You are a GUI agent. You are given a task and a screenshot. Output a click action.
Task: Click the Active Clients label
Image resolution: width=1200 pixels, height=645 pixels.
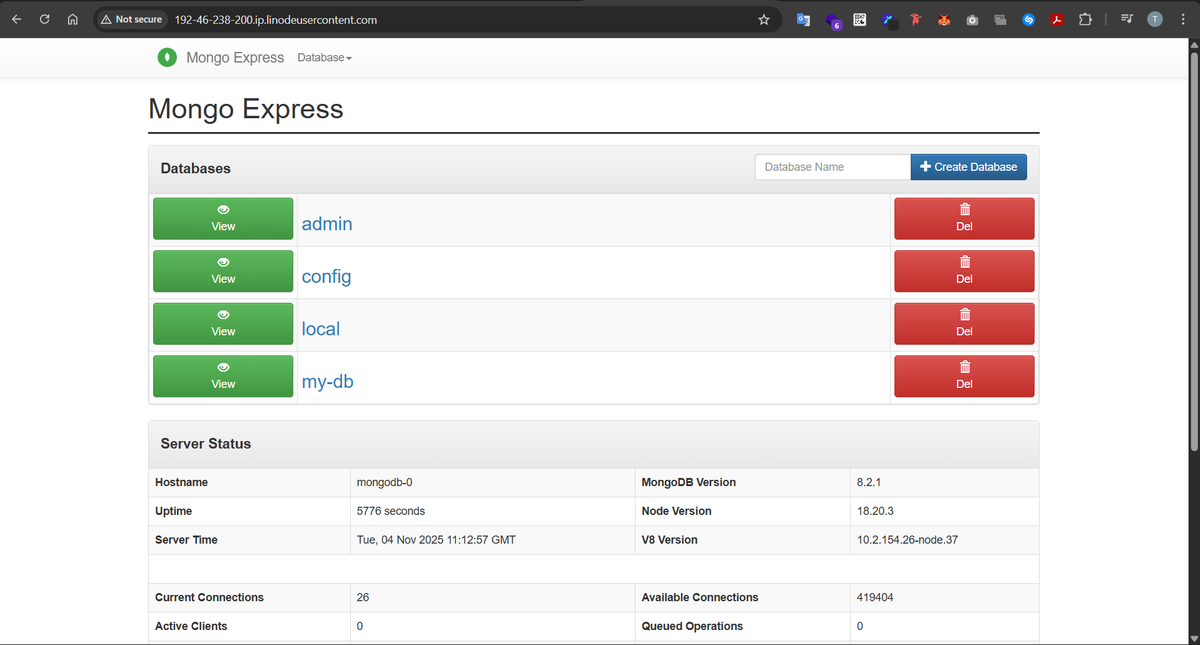click(191, 626)
